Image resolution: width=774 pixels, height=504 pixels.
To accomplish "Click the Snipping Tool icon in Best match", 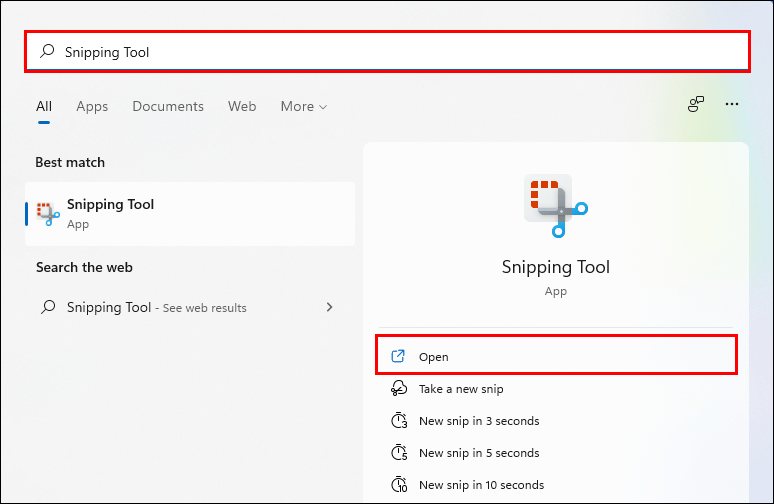I will tap(48, 214).
